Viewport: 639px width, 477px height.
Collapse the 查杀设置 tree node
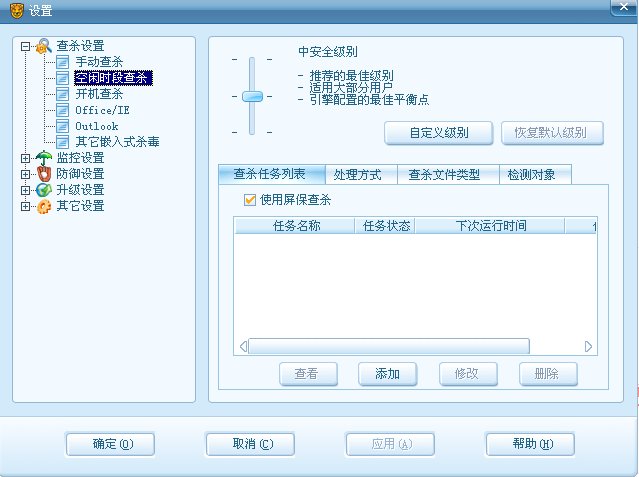coord(25,46)
